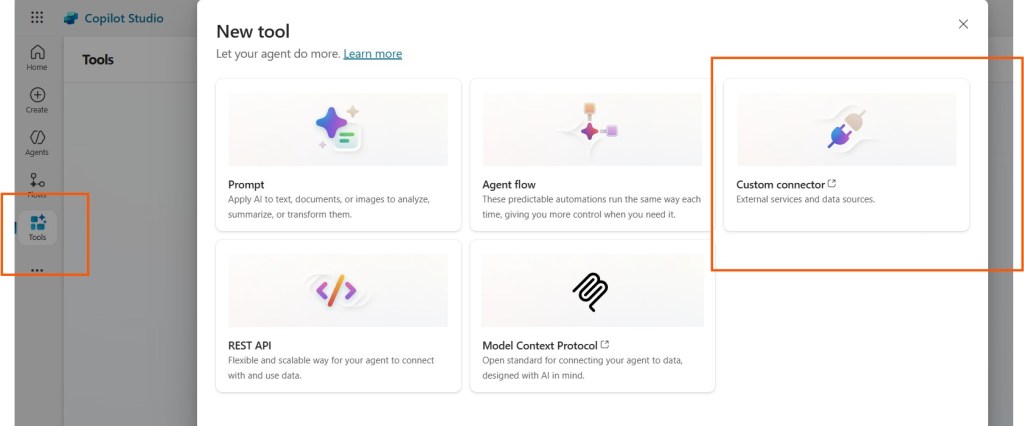Choose the REST API card

click(338, 316)
